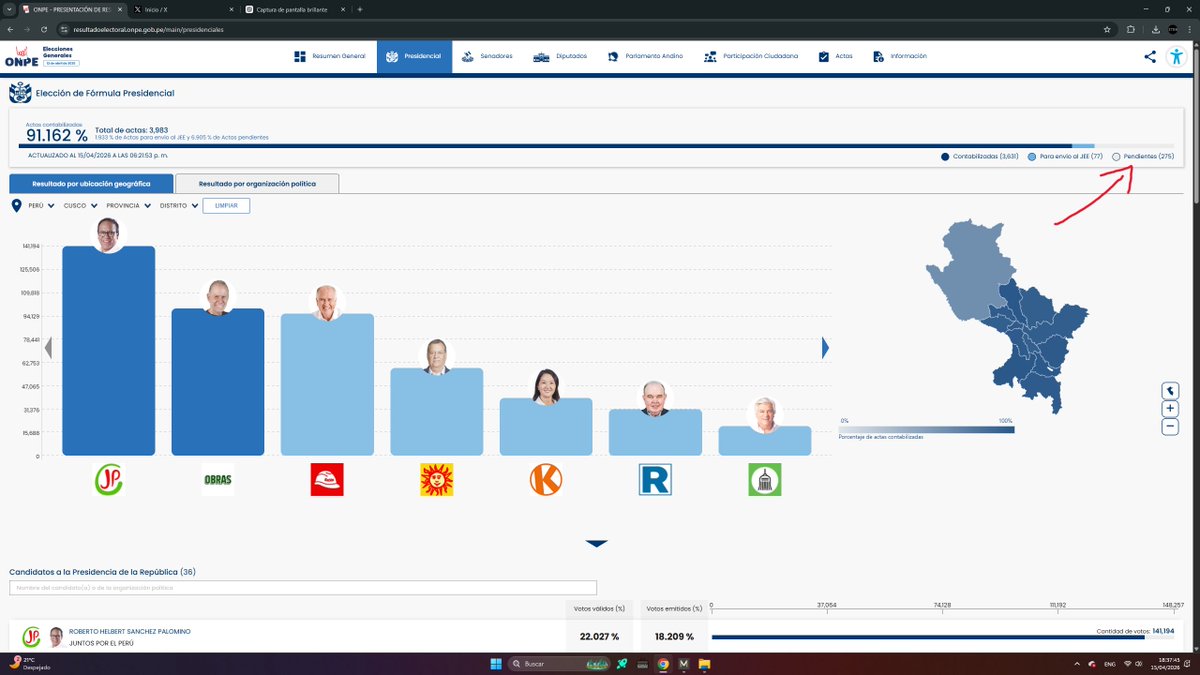Click the orange K party logo
The height and width of the screenshot is (675, 1200).
pyautogui.click(x=546, y=480)
